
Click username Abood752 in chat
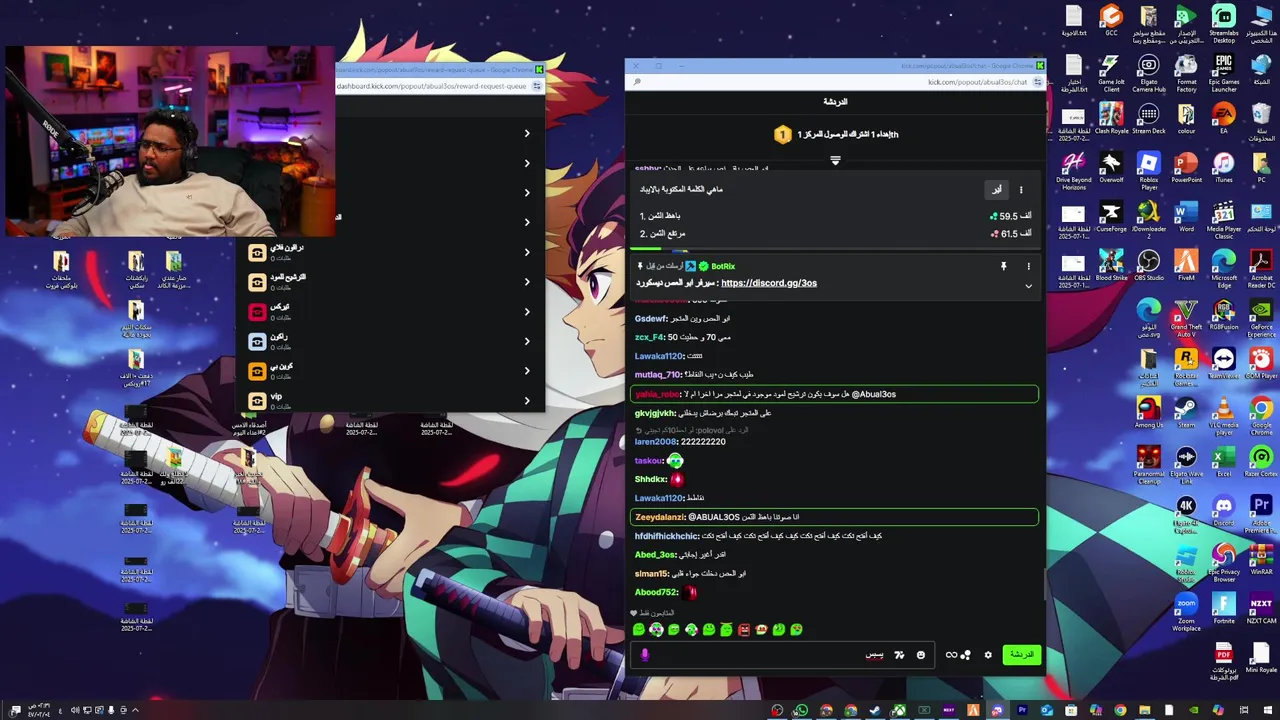656,592
